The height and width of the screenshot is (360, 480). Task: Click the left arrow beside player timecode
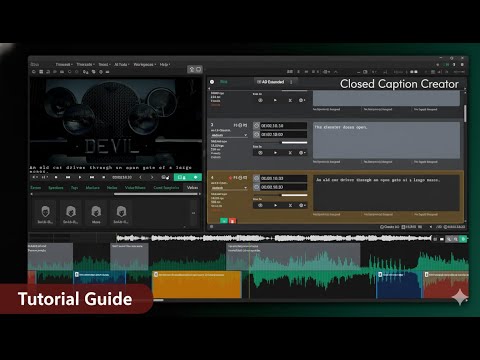[x=140, y=177]
